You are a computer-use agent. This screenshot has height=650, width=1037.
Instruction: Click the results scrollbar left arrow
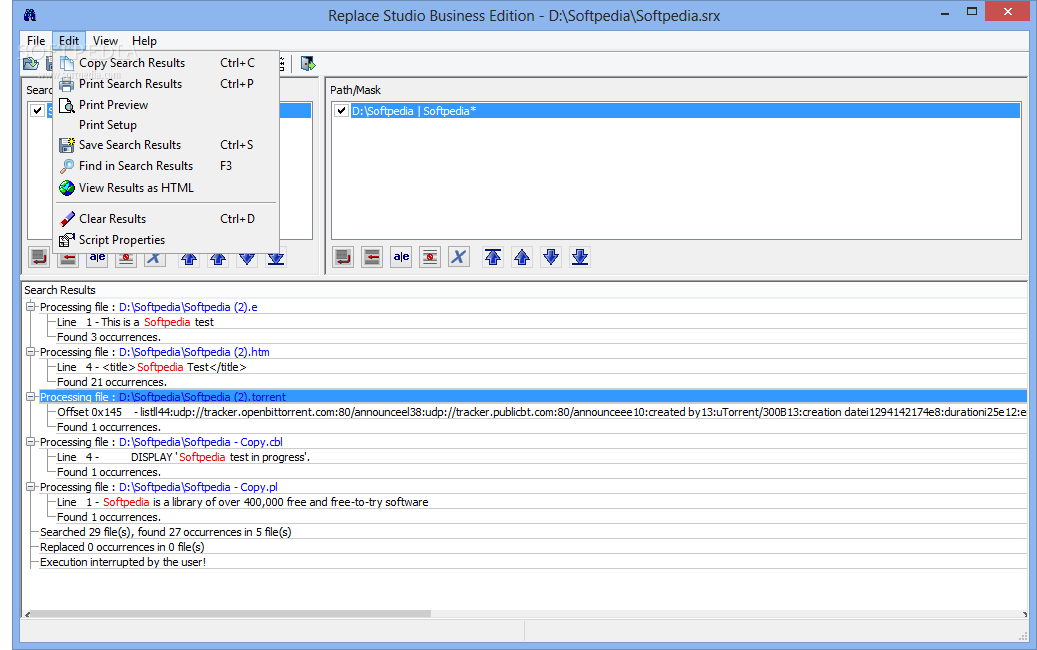(x=27, y=614)
